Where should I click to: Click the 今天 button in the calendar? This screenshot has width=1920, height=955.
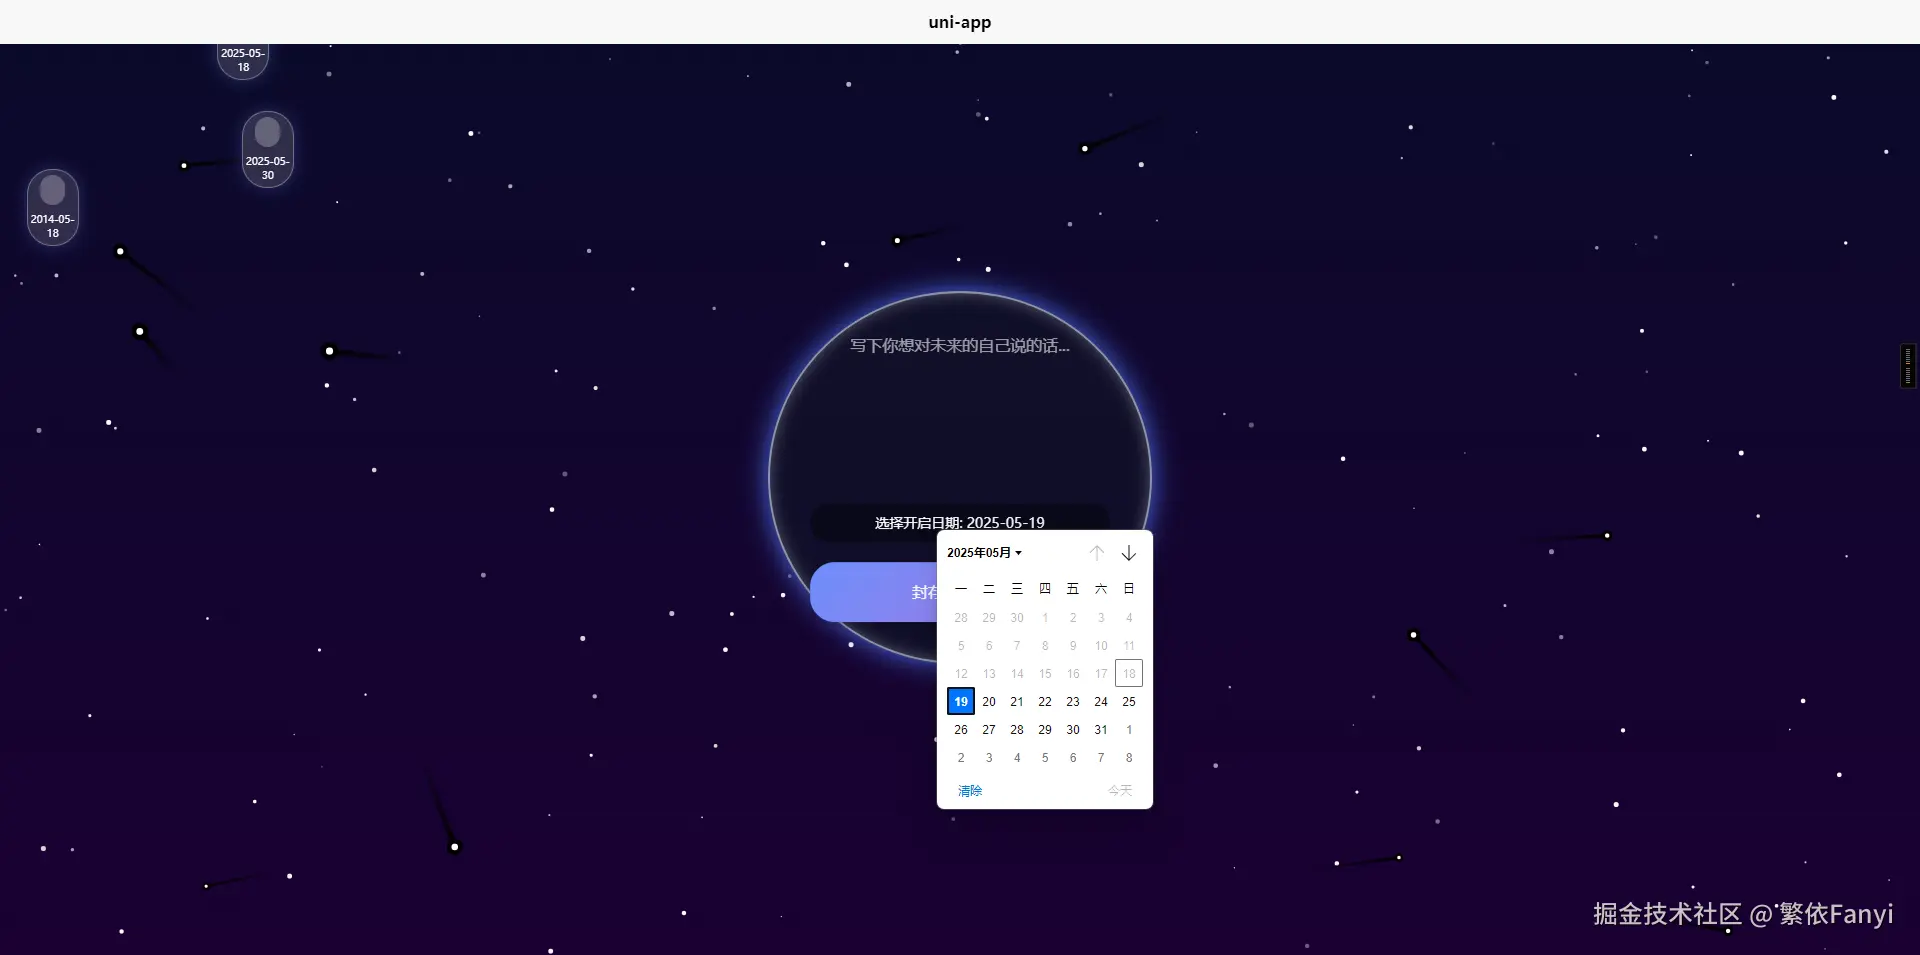[x=1120, y=791]
